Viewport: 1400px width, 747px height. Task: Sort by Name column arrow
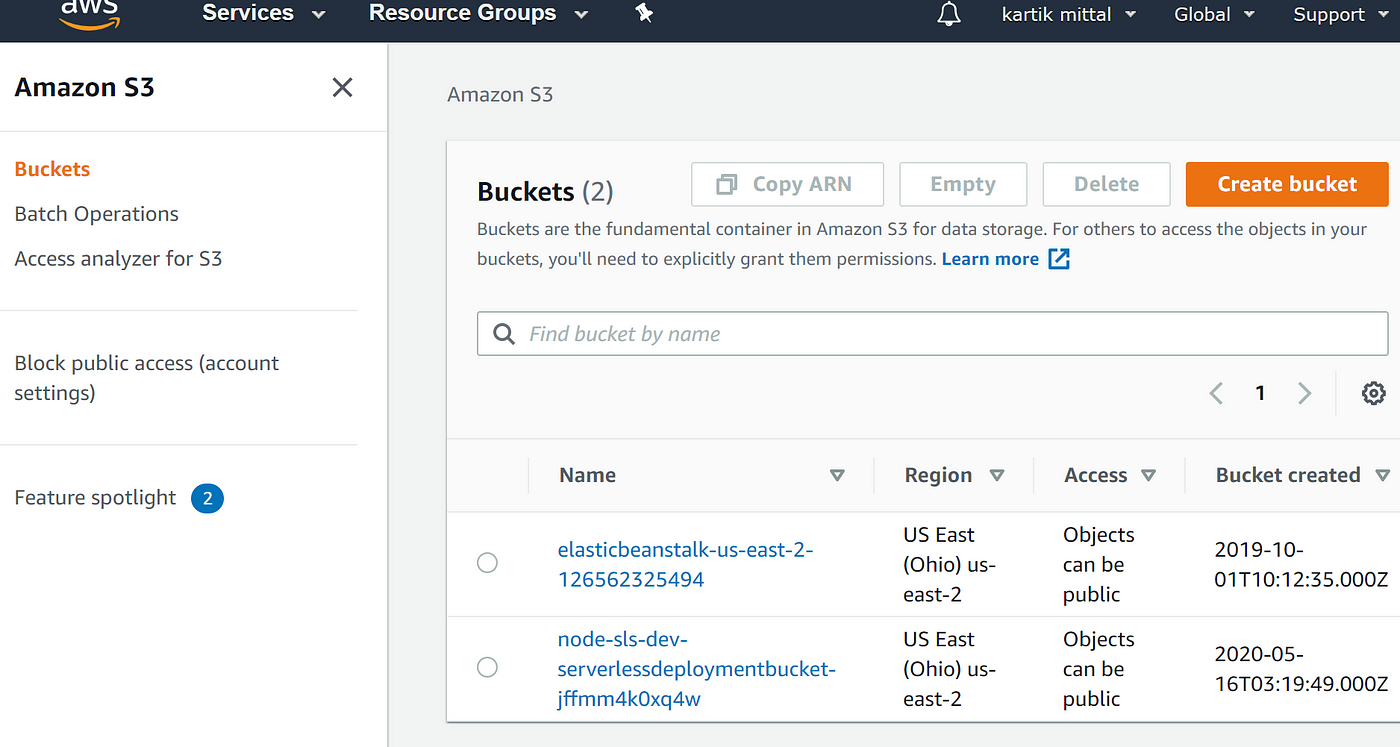[x=838, y=476]
